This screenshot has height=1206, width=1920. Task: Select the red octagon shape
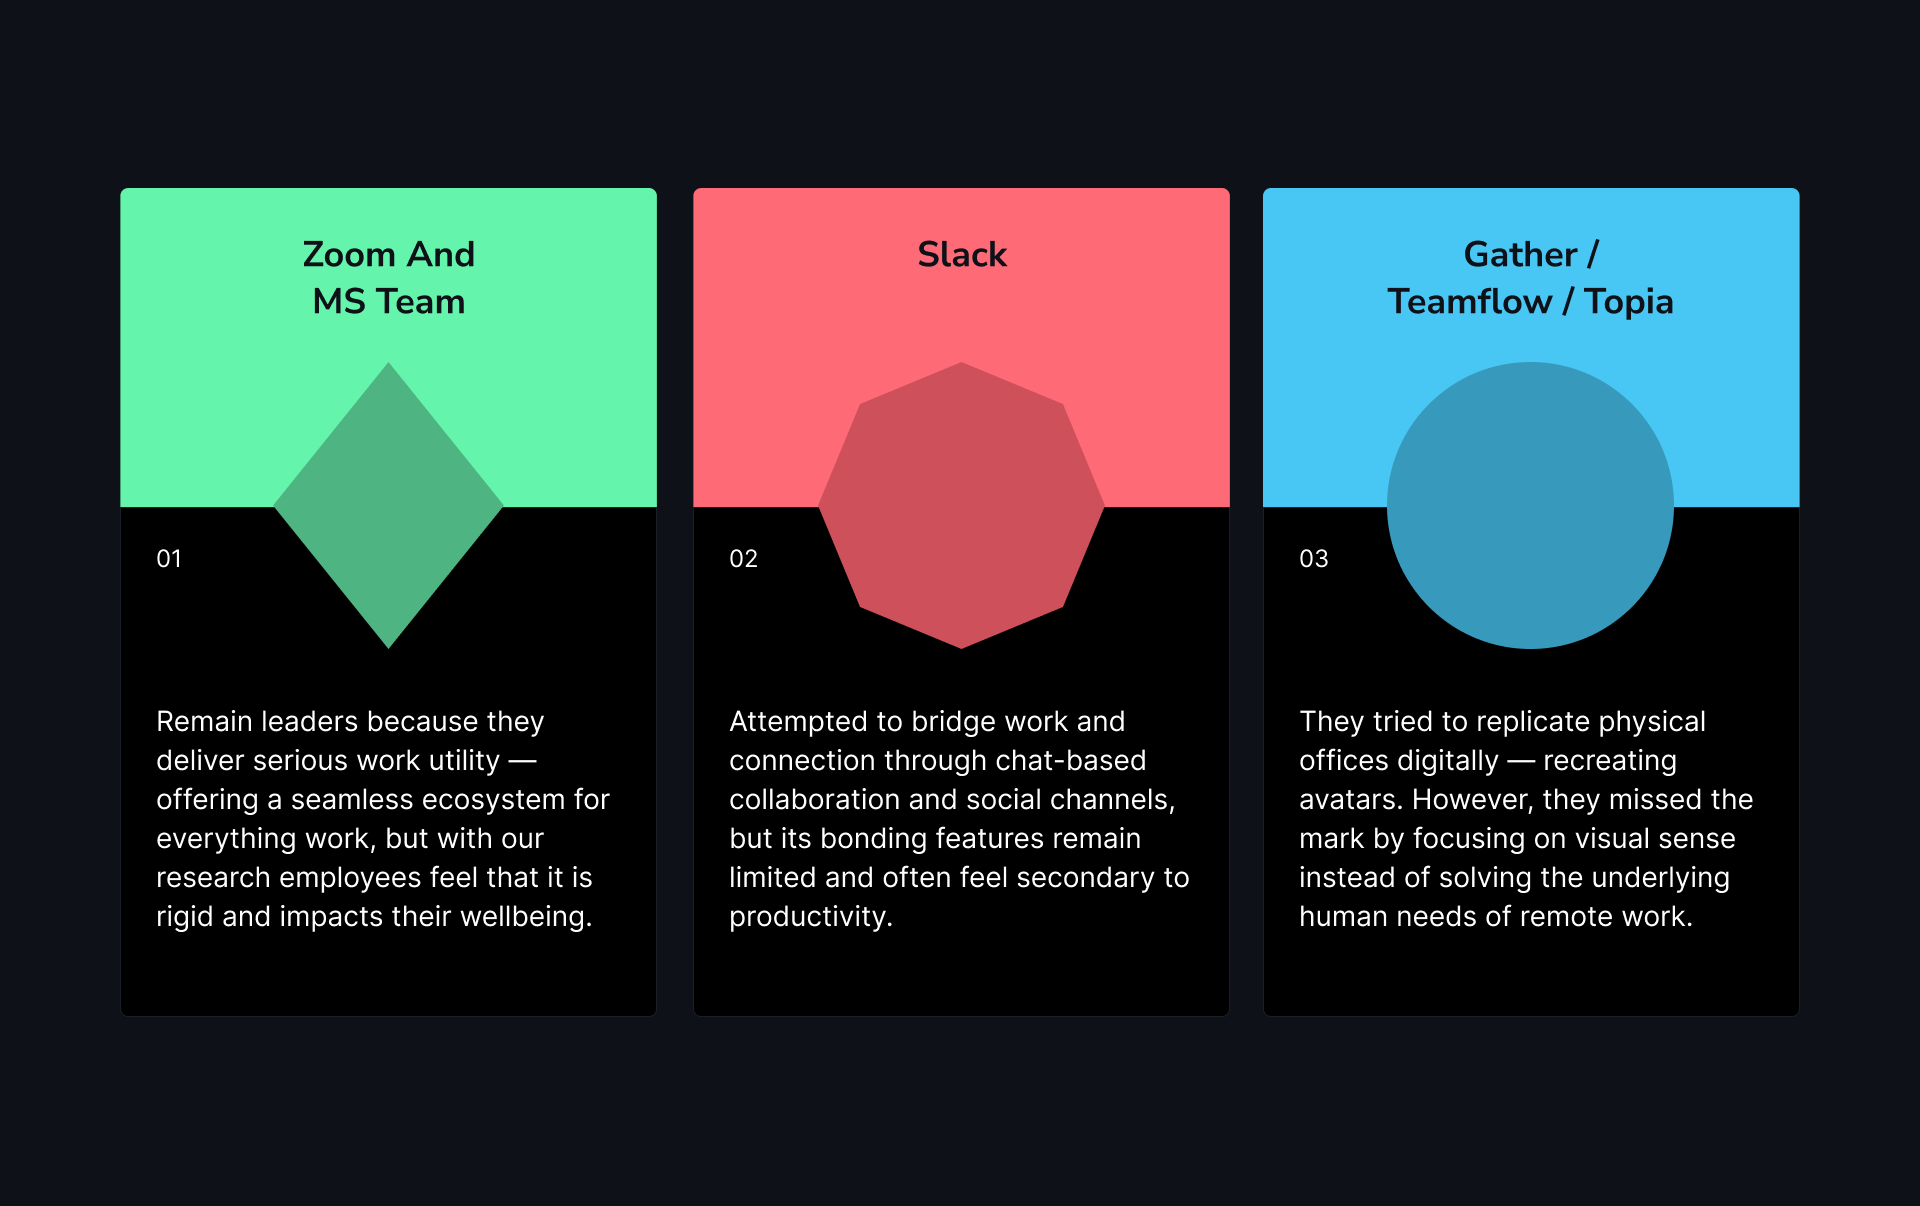tap(961, 505)
